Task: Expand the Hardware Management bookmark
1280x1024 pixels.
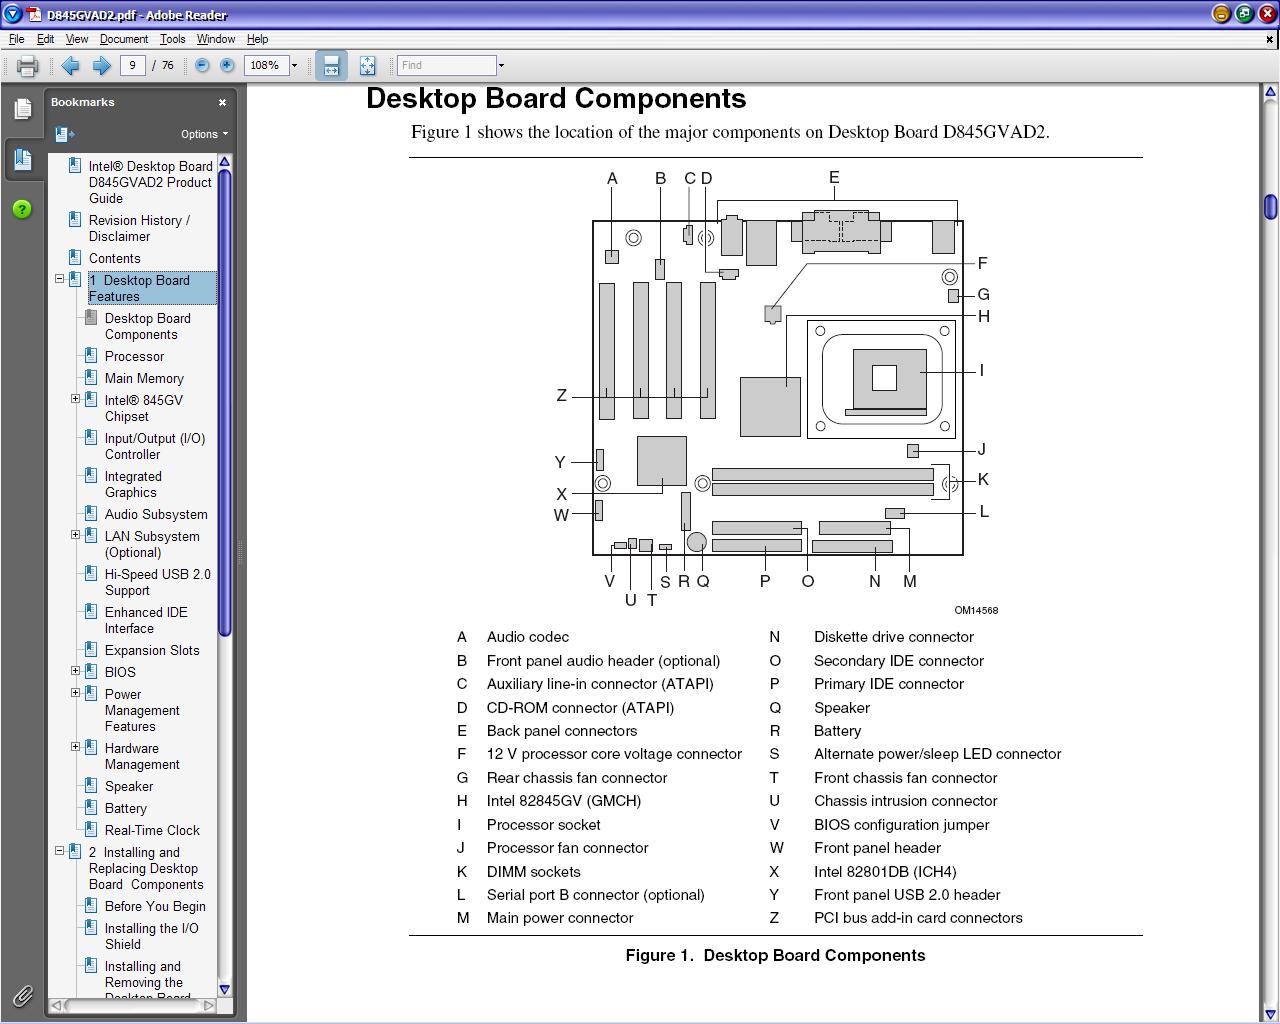Action: pos(75,747)
